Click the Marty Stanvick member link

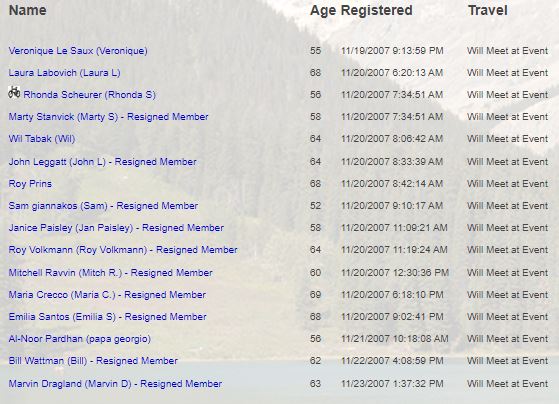point(108,117)
